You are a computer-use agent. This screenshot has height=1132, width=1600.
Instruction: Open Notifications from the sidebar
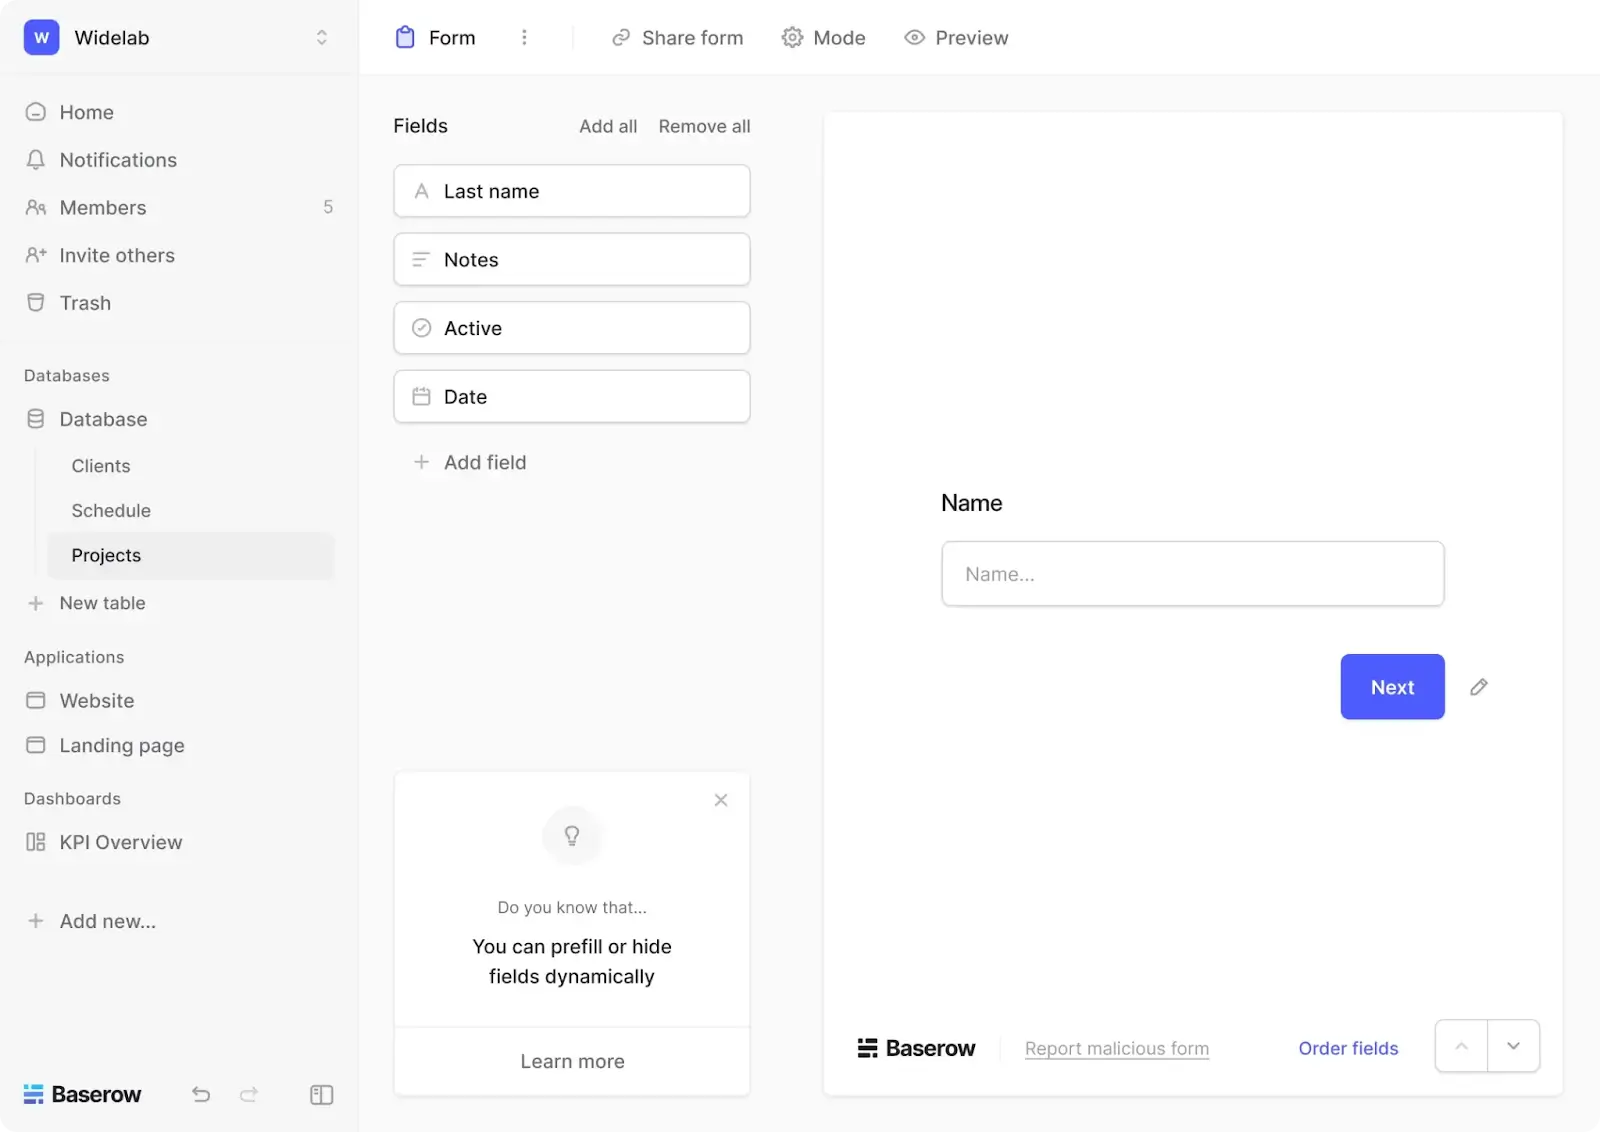click(x=117, y=160)
